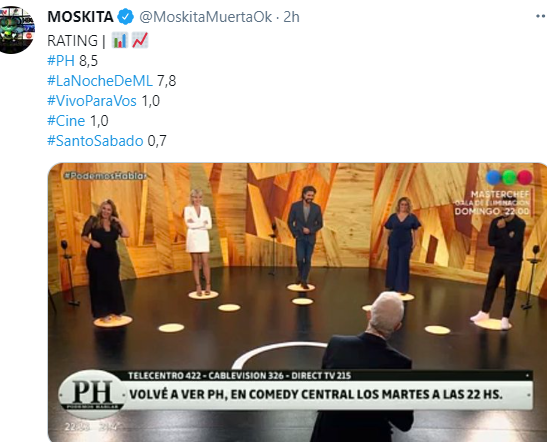Open the #SantoSabado hashtag
Screen dimensions: 547x442
tap(95, 141)
